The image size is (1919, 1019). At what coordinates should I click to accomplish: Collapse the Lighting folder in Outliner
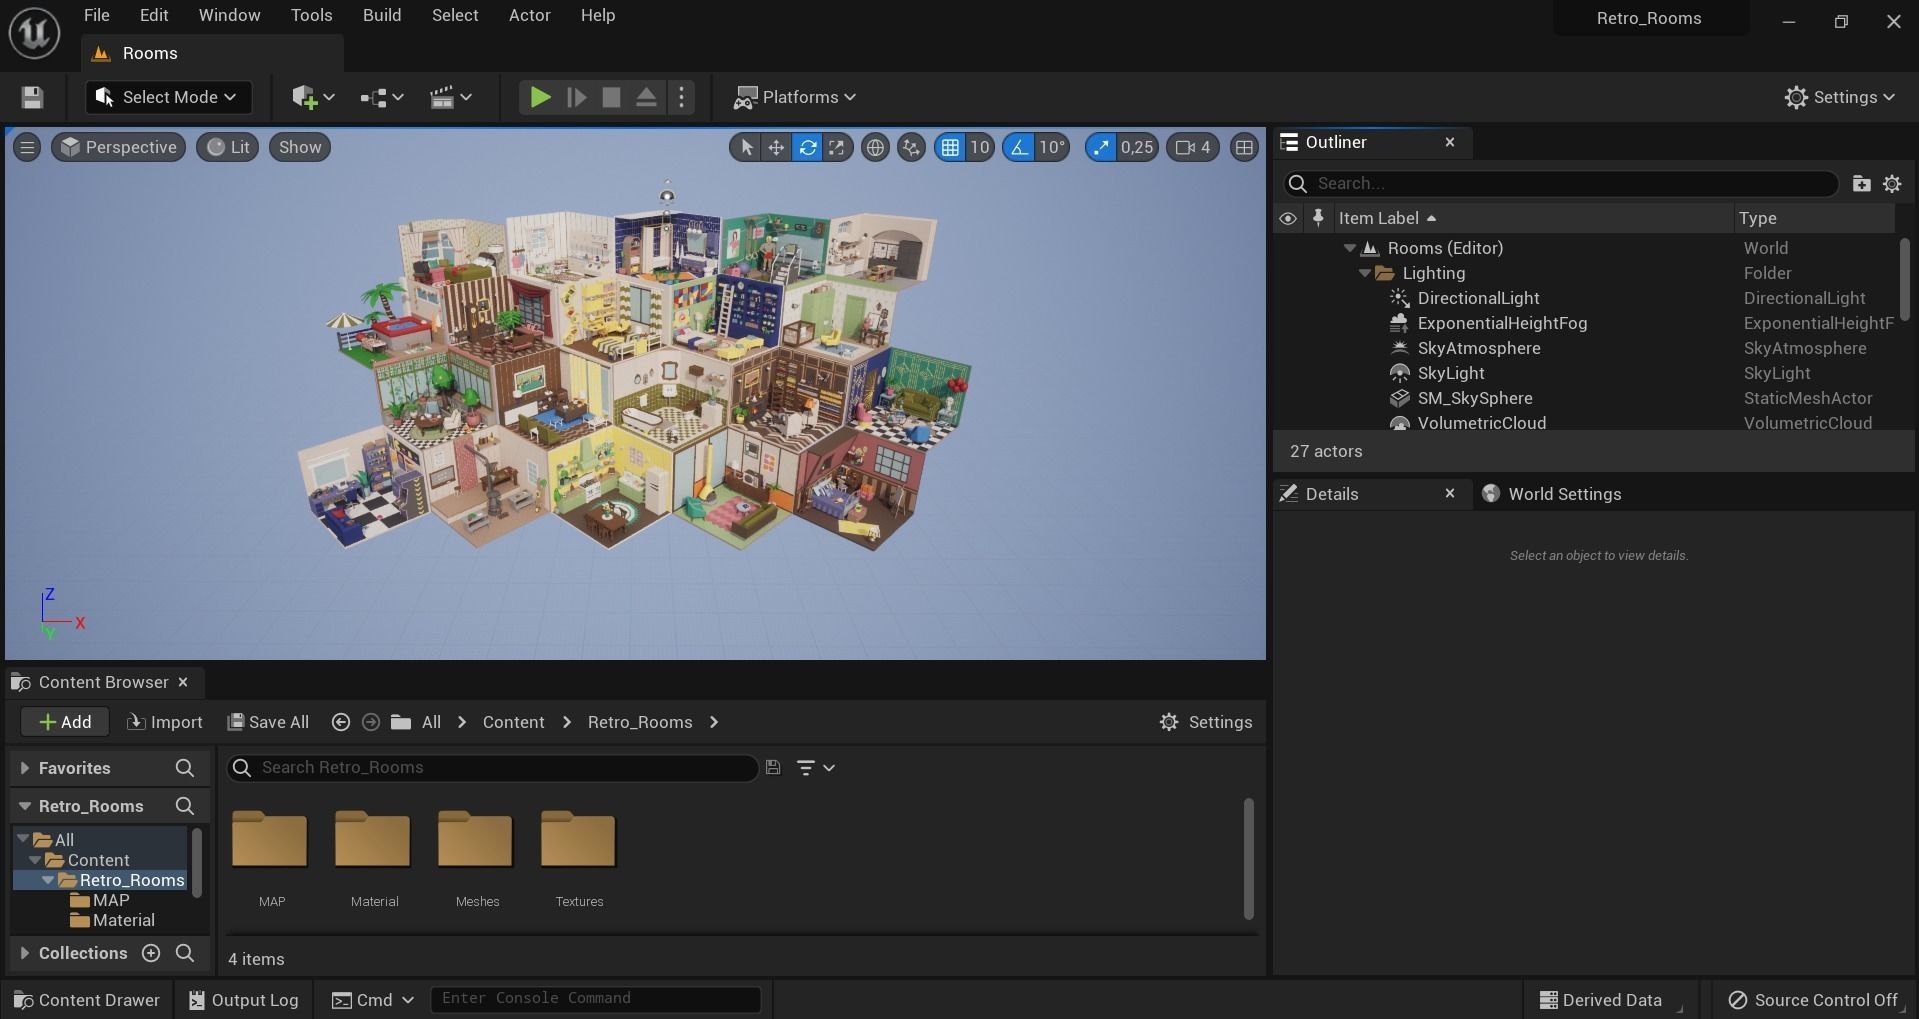point(1364,273)
